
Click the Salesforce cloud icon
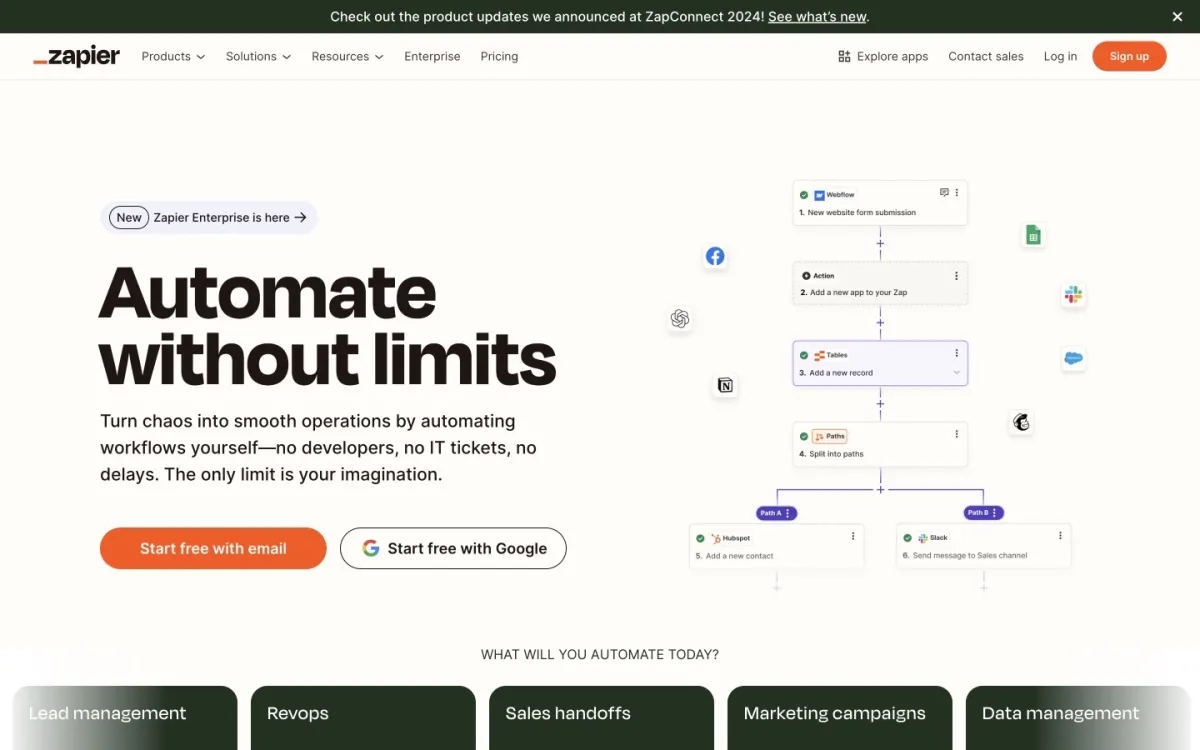tap(1073, 358)
